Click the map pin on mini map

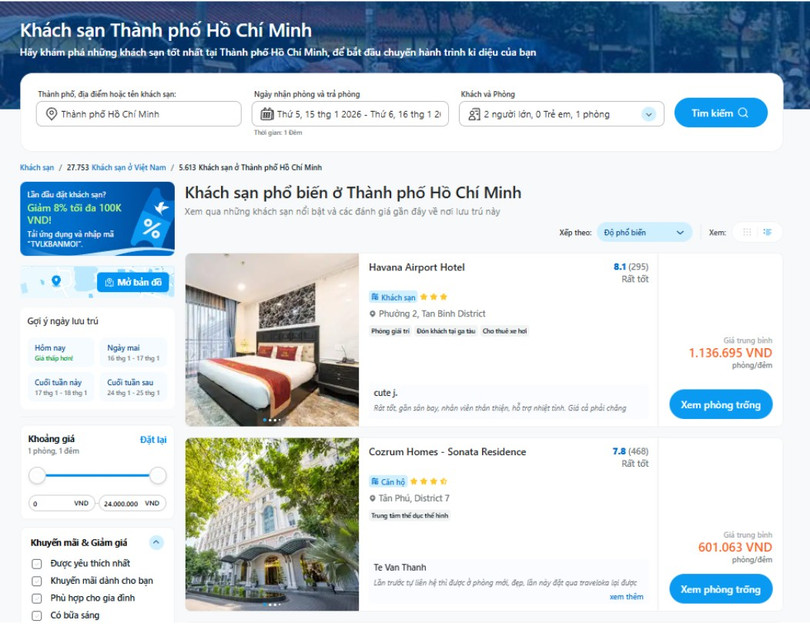pyautogui.click(x=56, y=281)
